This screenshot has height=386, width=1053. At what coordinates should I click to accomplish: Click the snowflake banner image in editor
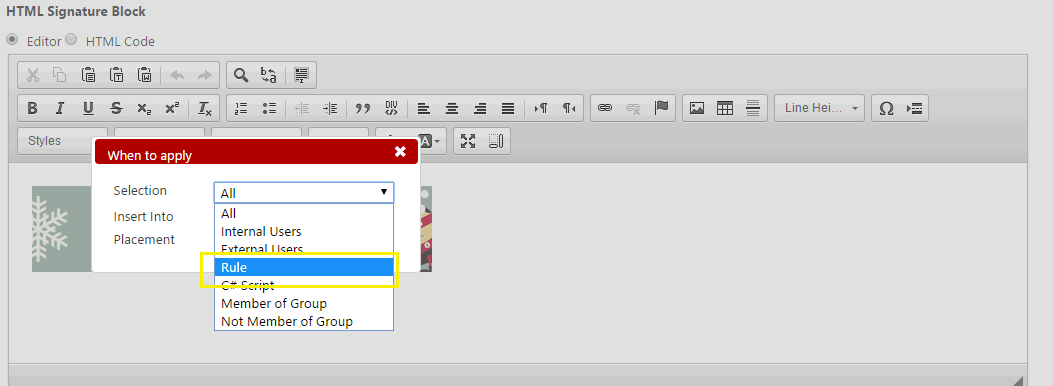pos(61,229)
